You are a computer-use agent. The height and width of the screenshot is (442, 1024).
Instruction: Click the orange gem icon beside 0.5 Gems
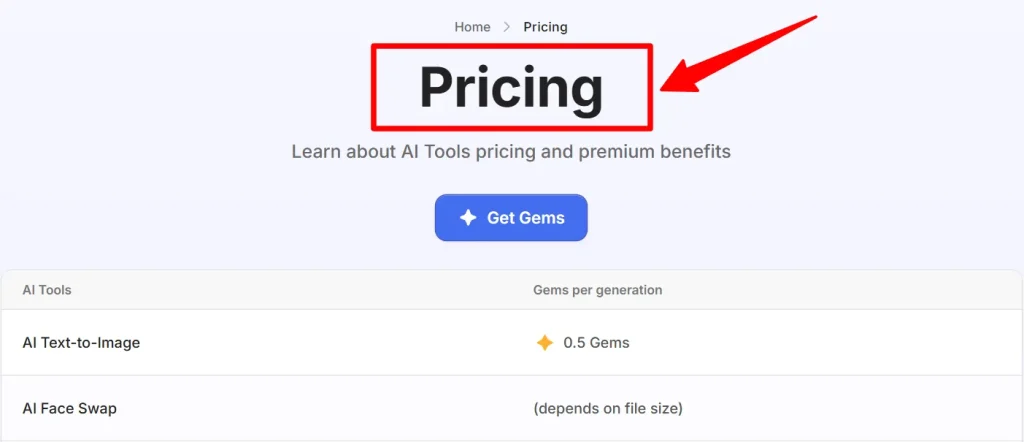tap(544, 343)
